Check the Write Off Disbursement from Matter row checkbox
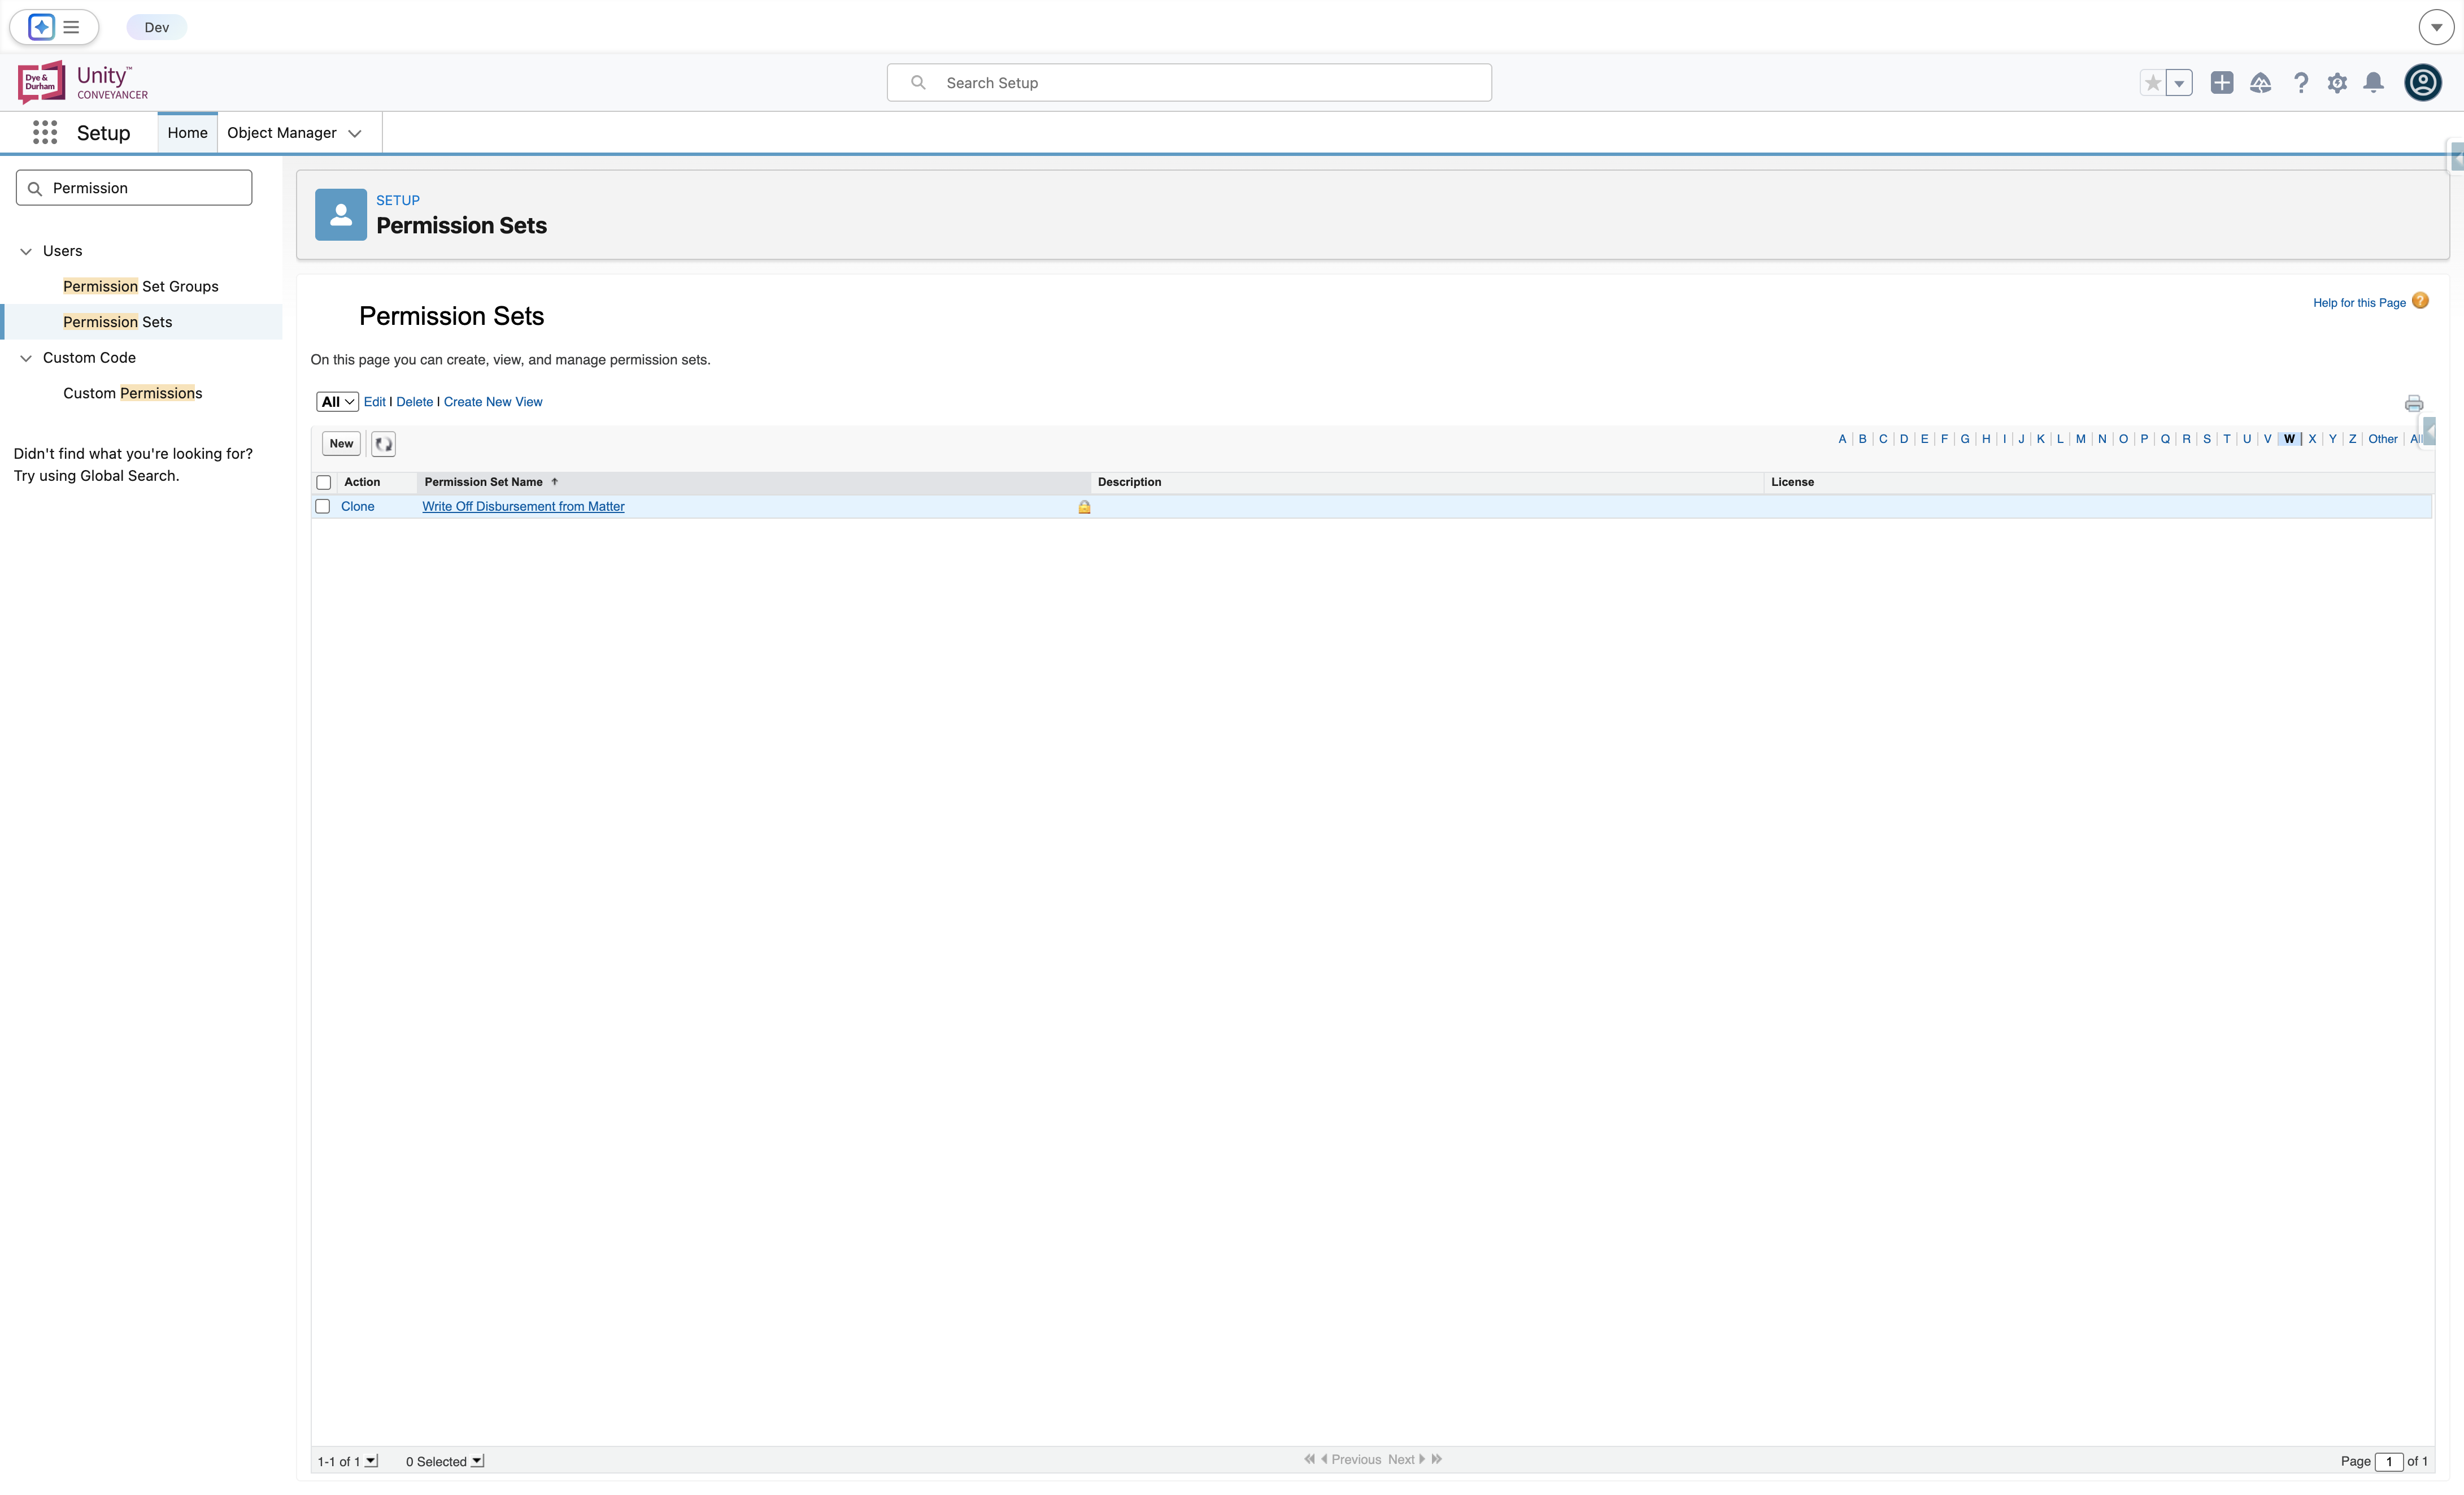The width and height of the screenshot is (2464, 1495). coord(323,506)
